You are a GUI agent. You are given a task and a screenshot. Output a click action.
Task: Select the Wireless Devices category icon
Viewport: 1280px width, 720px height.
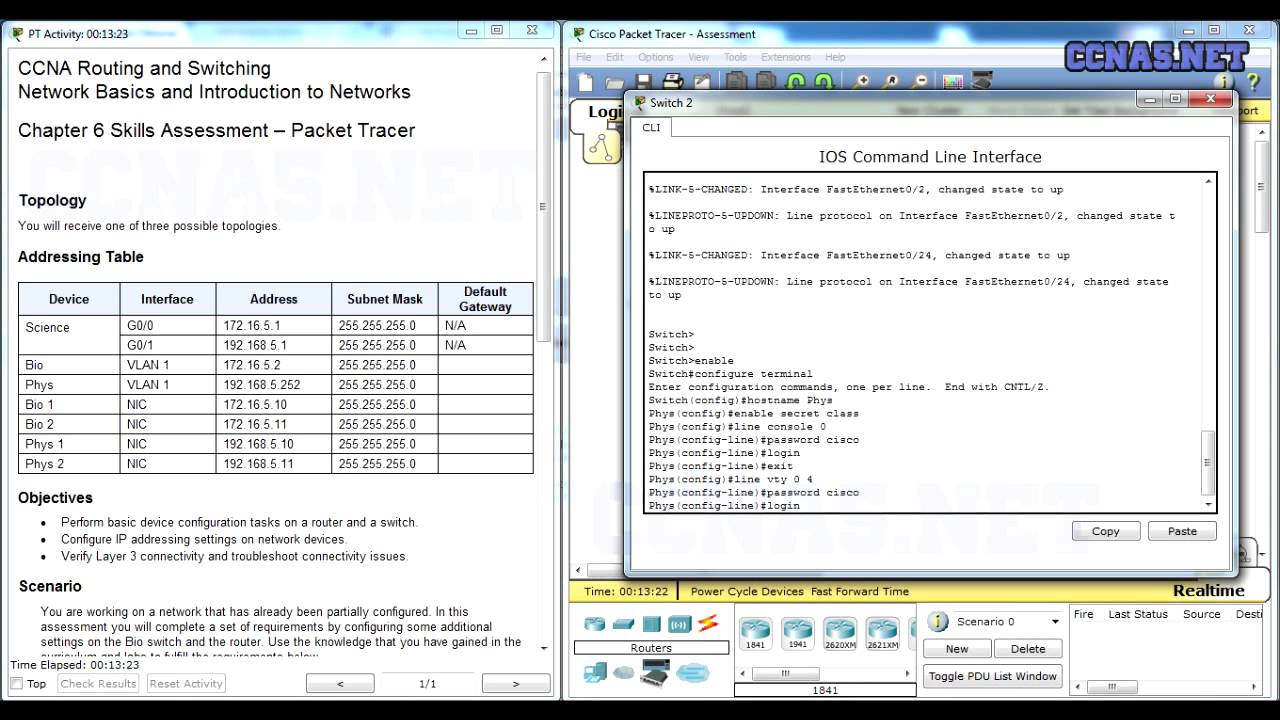(x=680, y=624)
